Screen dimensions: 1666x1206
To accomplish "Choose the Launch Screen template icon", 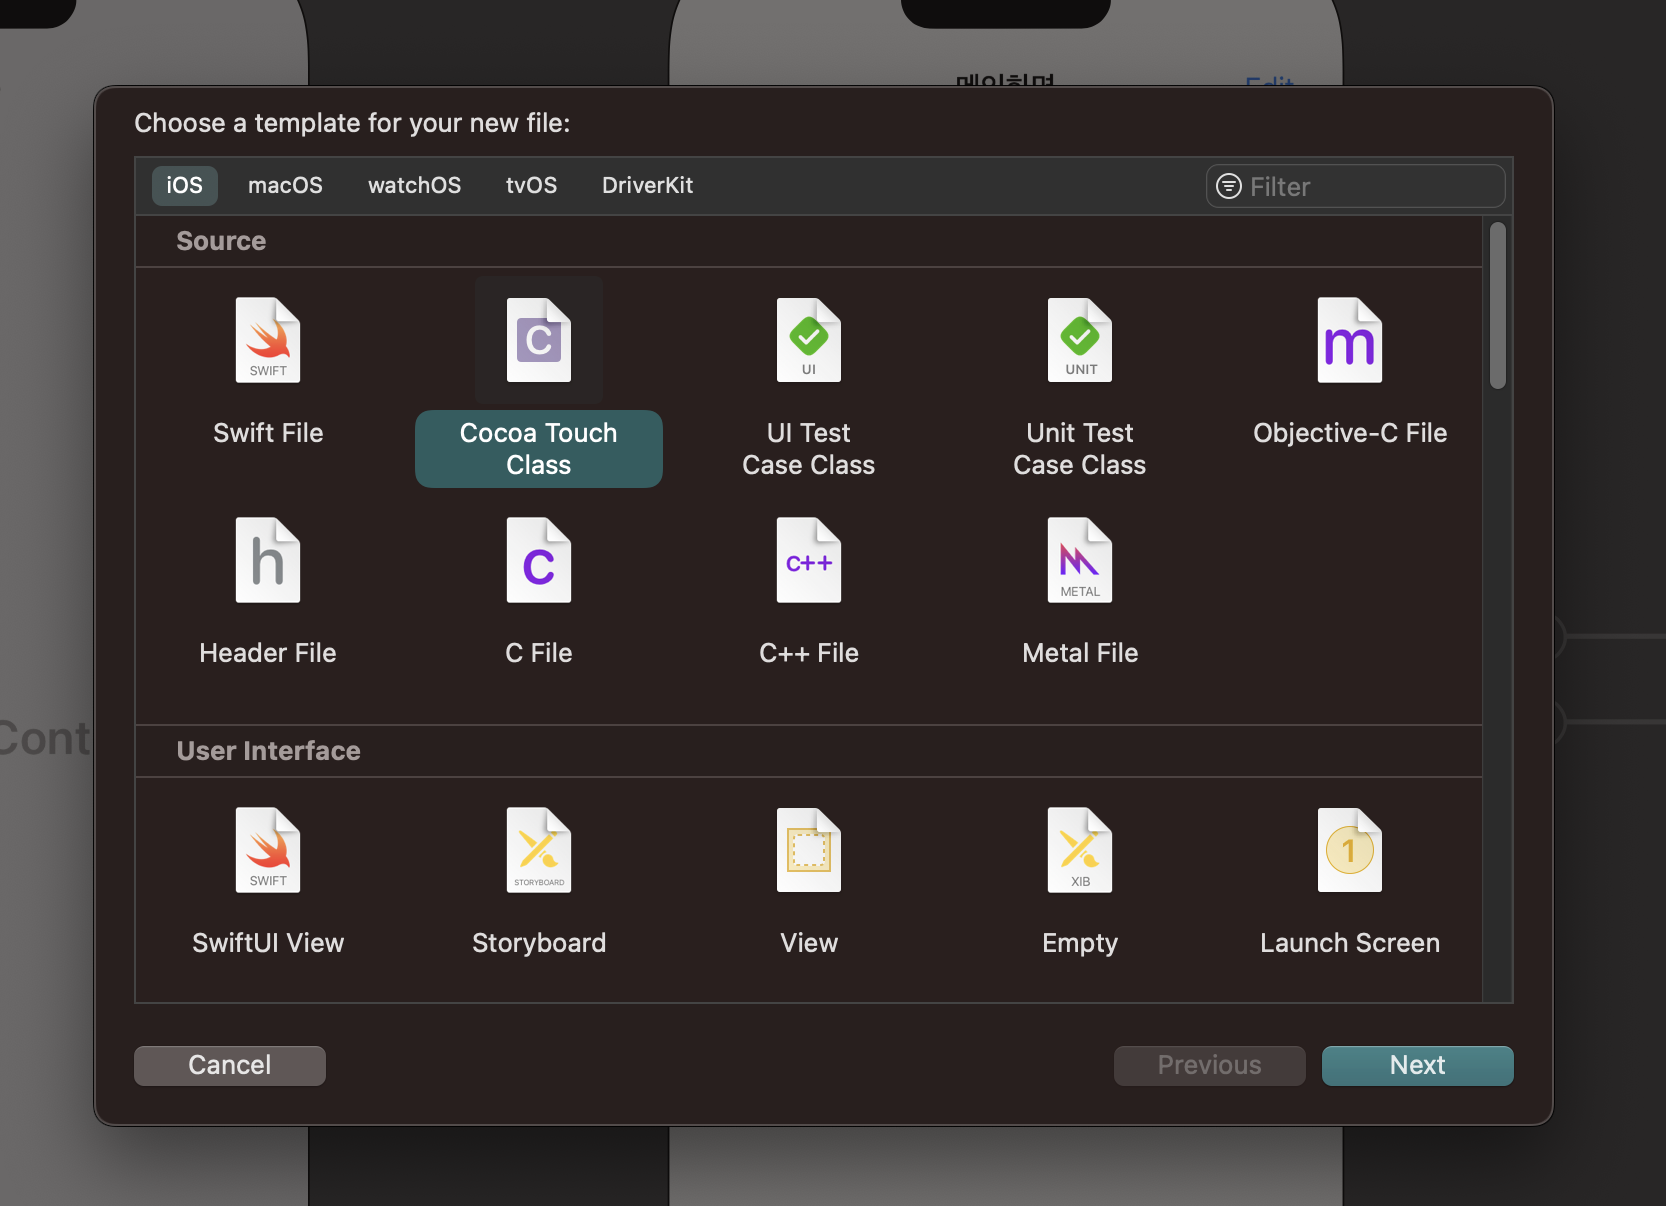I will pos(1350,850).
